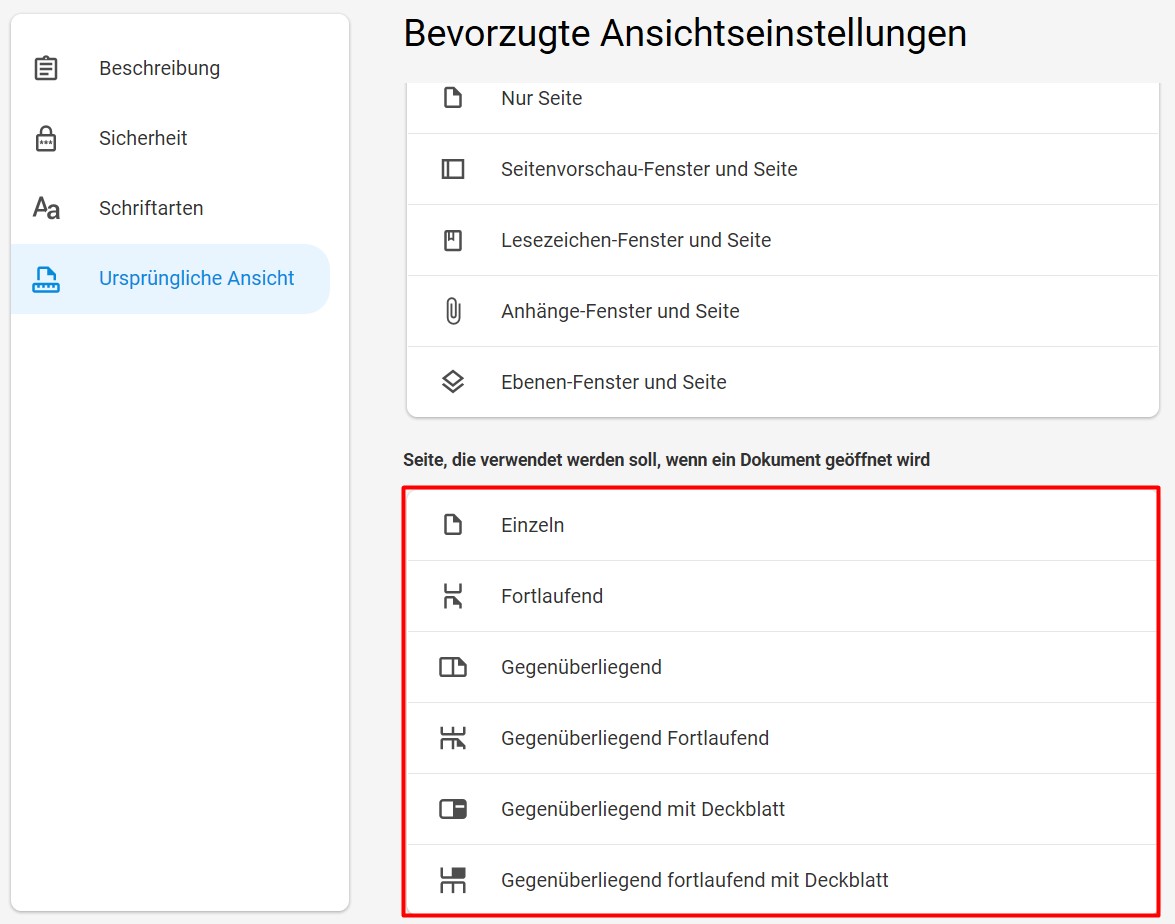Select Gegenüberliegend mit Deckblatt layout
The image size is (1175, 924).
pyautogui.click(x=782, y=809)
